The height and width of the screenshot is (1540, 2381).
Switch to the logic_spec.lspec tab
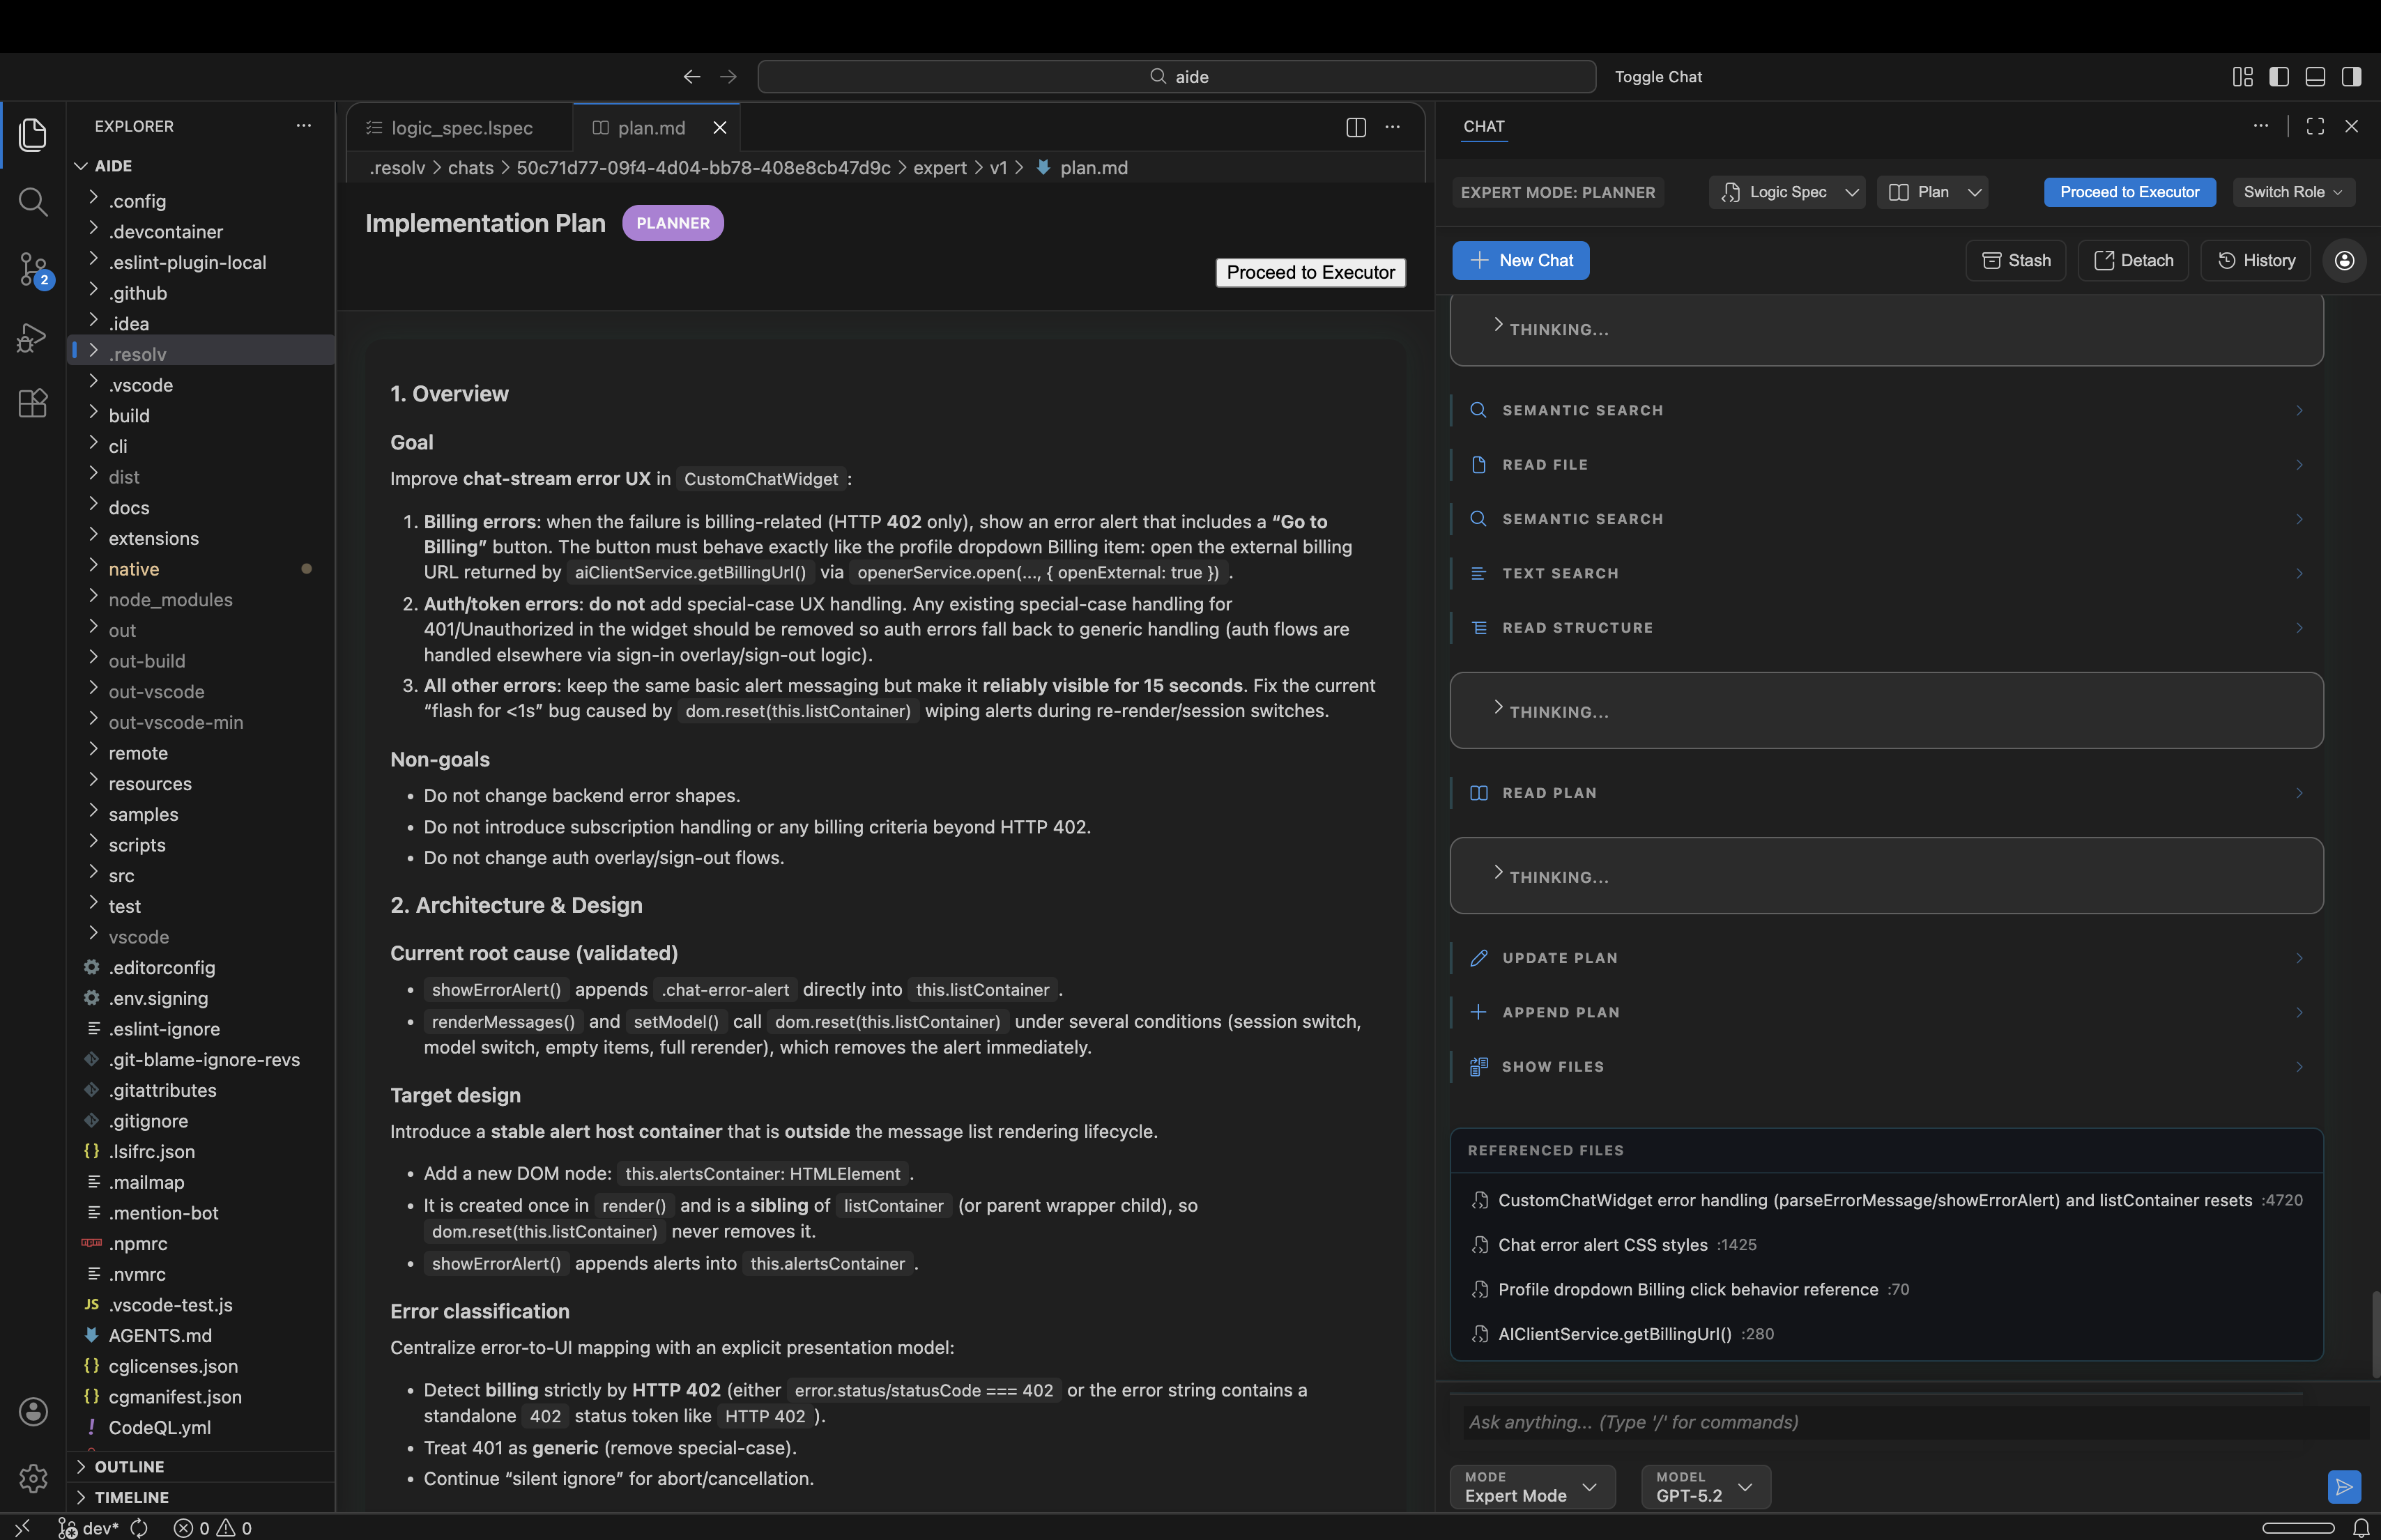click(x=461, y=128)
